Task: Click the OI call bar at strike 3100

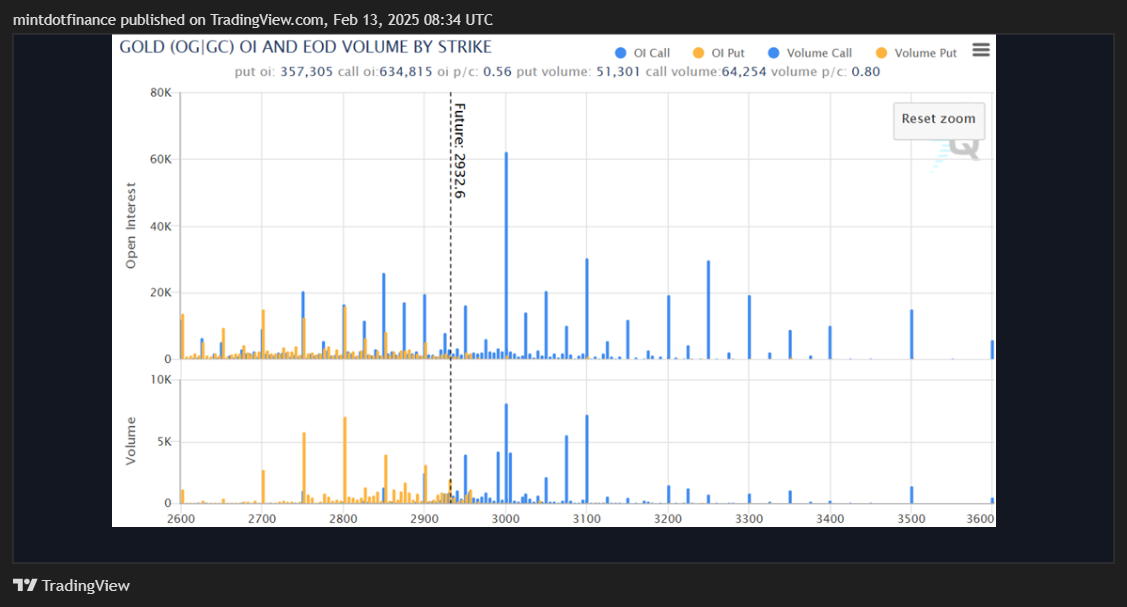Action: 586,309
